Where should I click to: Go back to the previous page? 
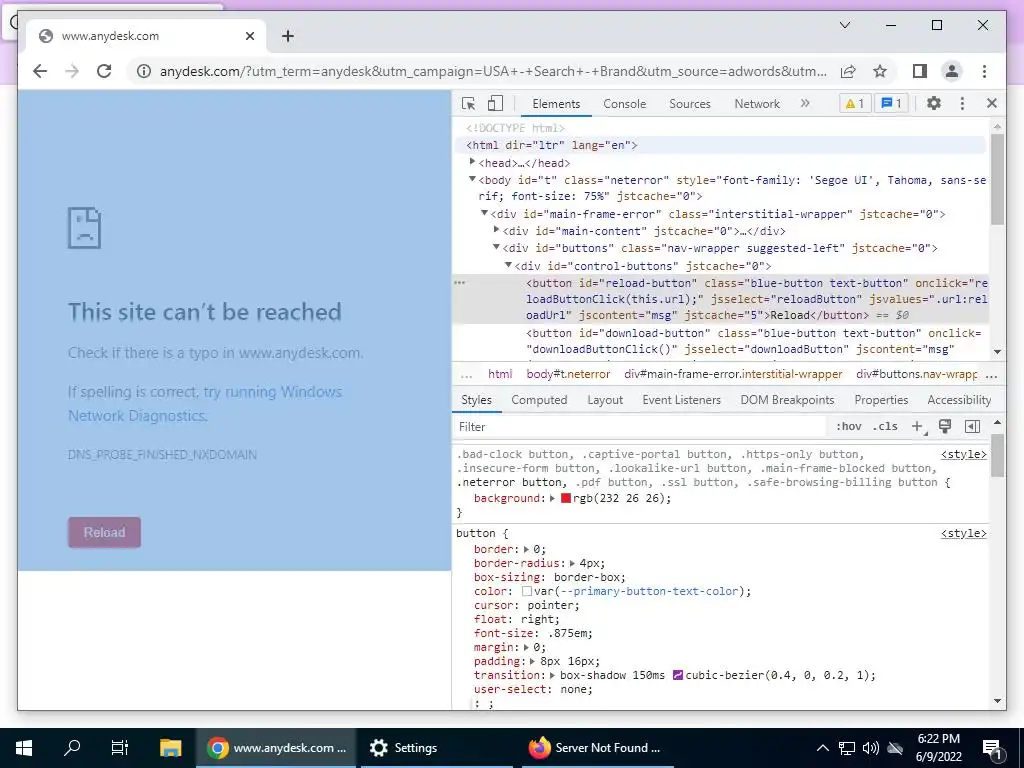(40, 71)
